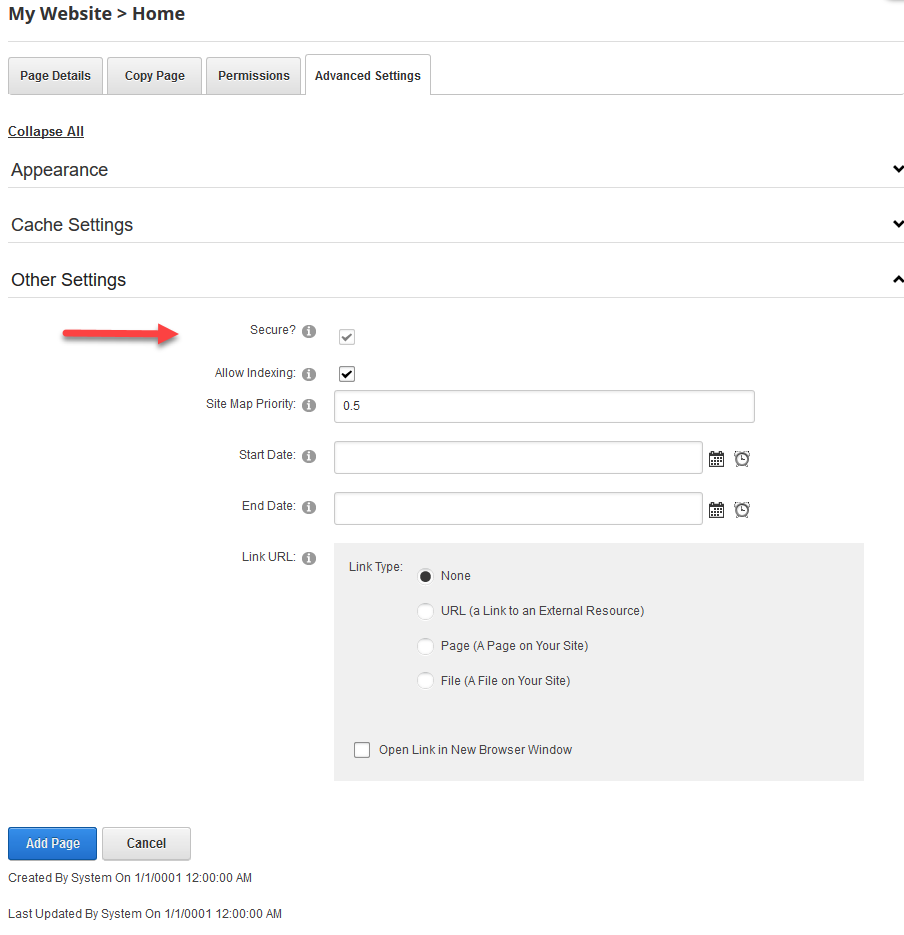Click the Site Map Priority info icon
The image size is (904, 935).
(x=309, y=404)
